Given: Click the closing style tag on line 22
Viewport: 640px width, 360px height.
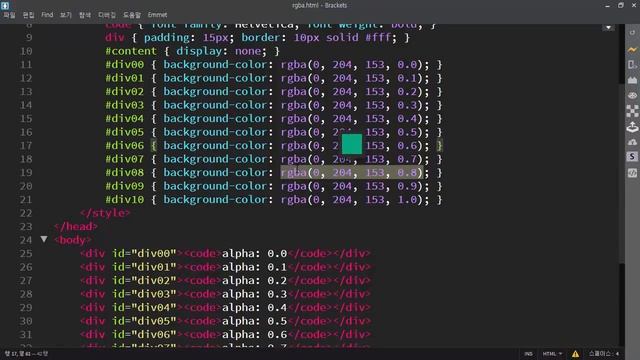Looking at the screenshot, I should tap(105, 213).
